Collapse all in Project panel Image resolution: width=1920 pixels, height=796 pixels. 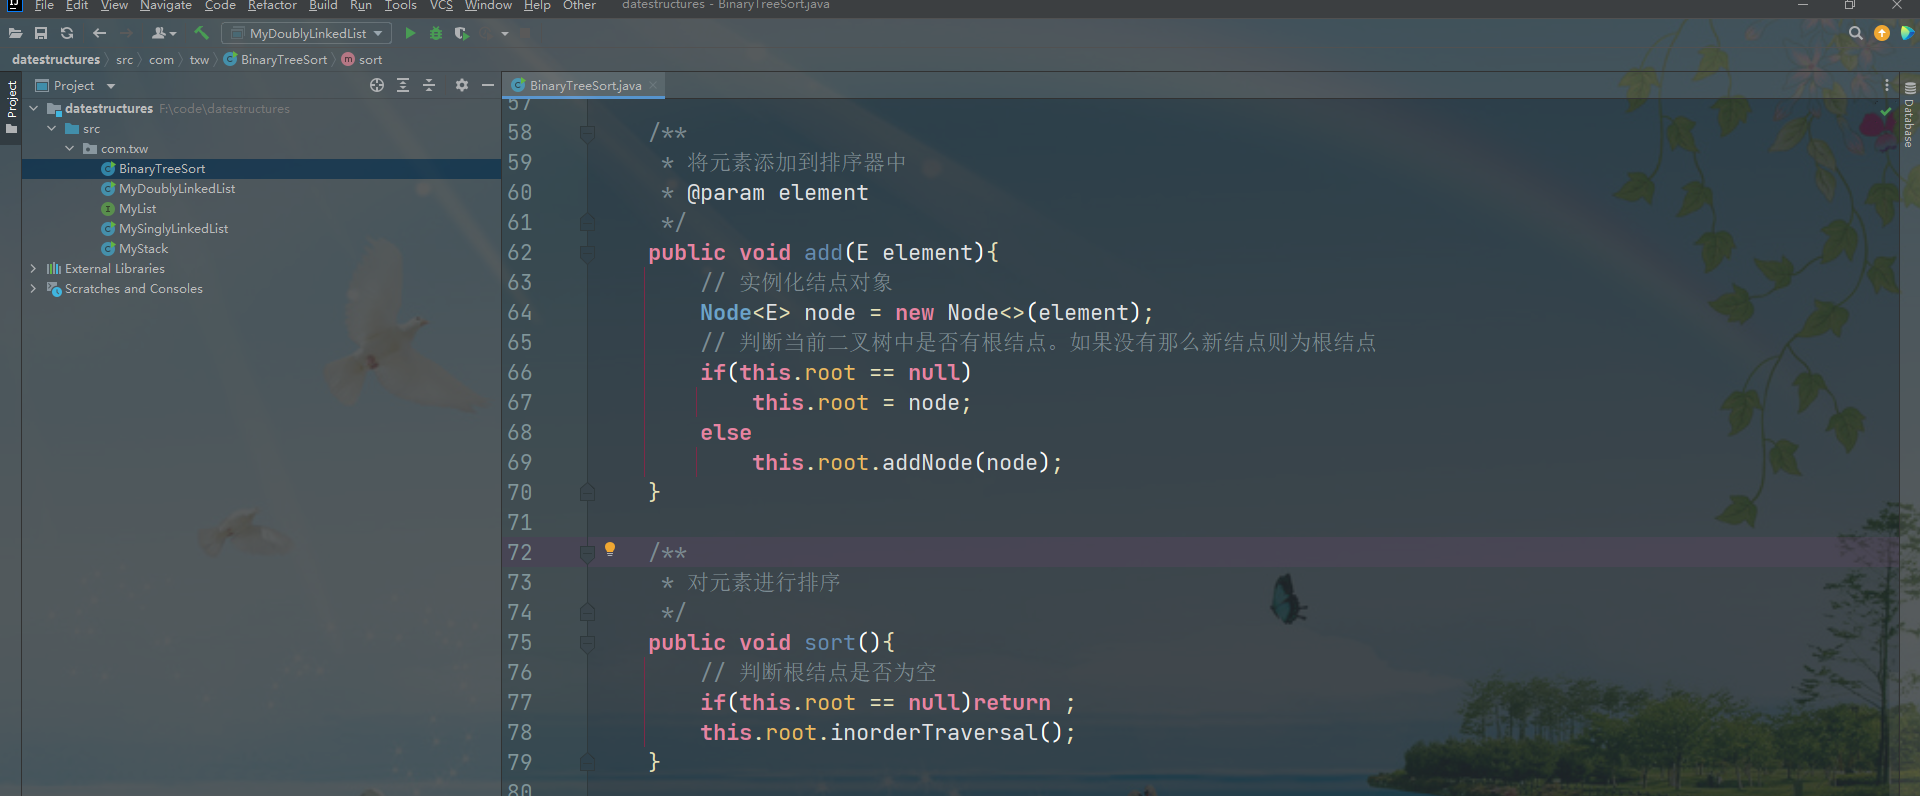click(x=429, y=85)
